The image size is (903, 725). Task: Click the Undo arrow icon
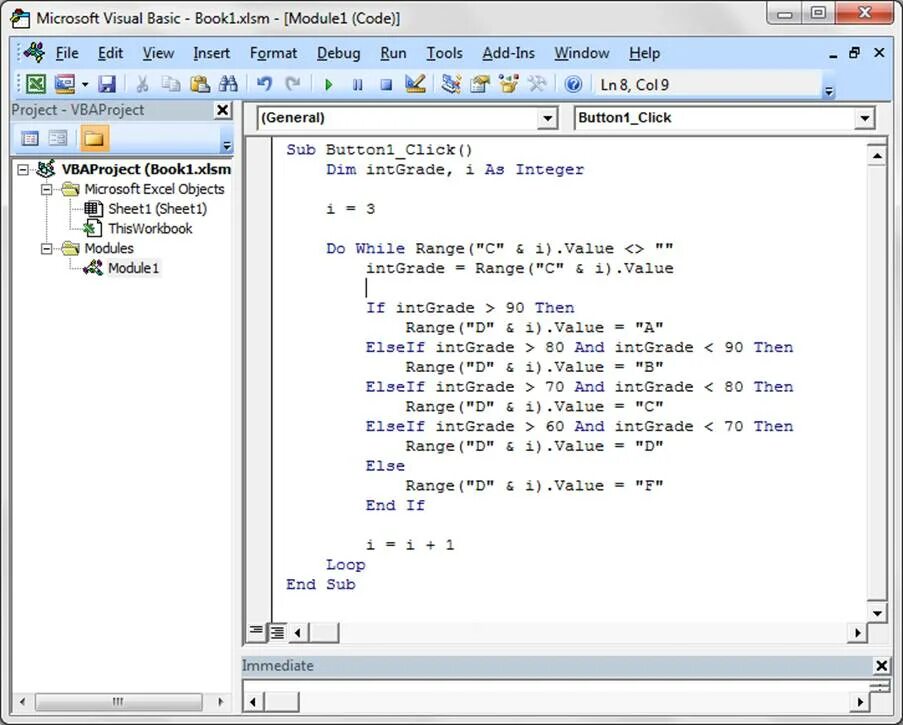pos(264,84)
